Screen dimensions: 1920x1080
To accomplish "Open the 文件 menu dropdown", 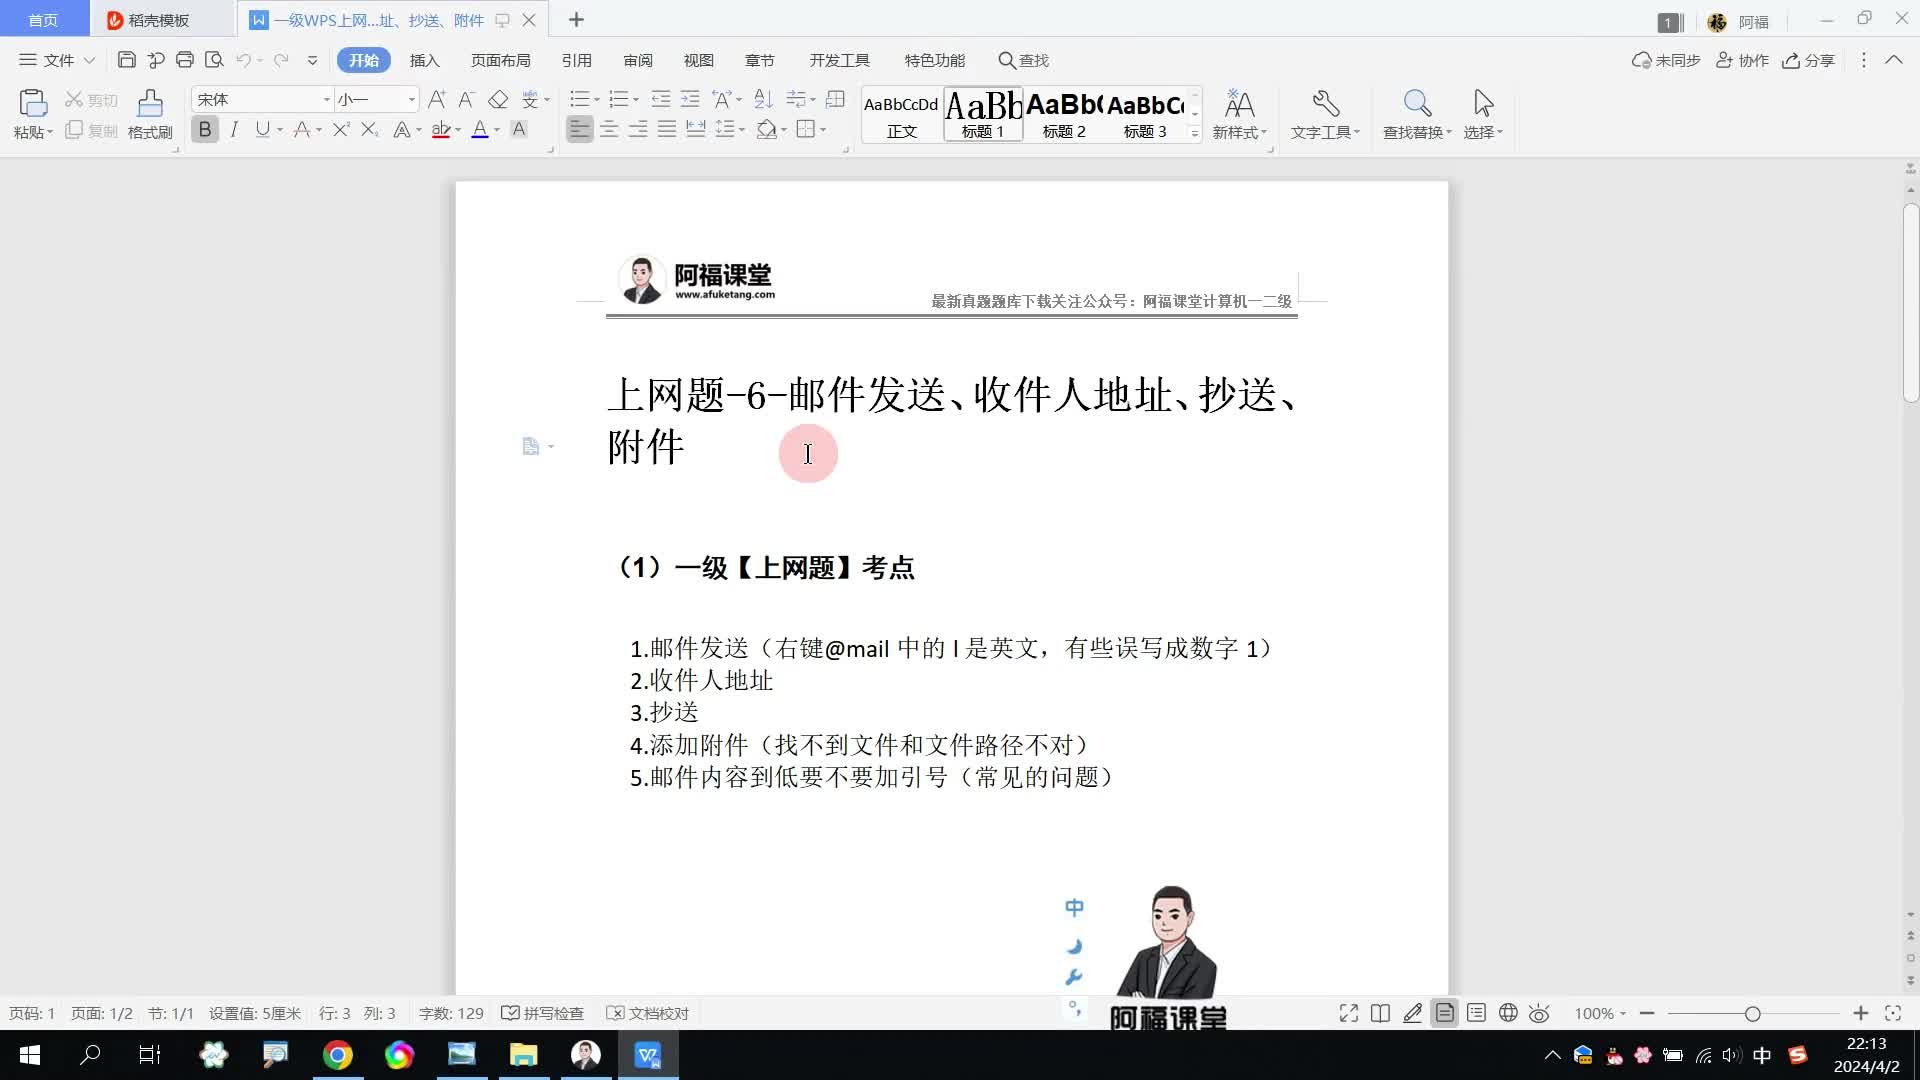I will click(58, 60).
